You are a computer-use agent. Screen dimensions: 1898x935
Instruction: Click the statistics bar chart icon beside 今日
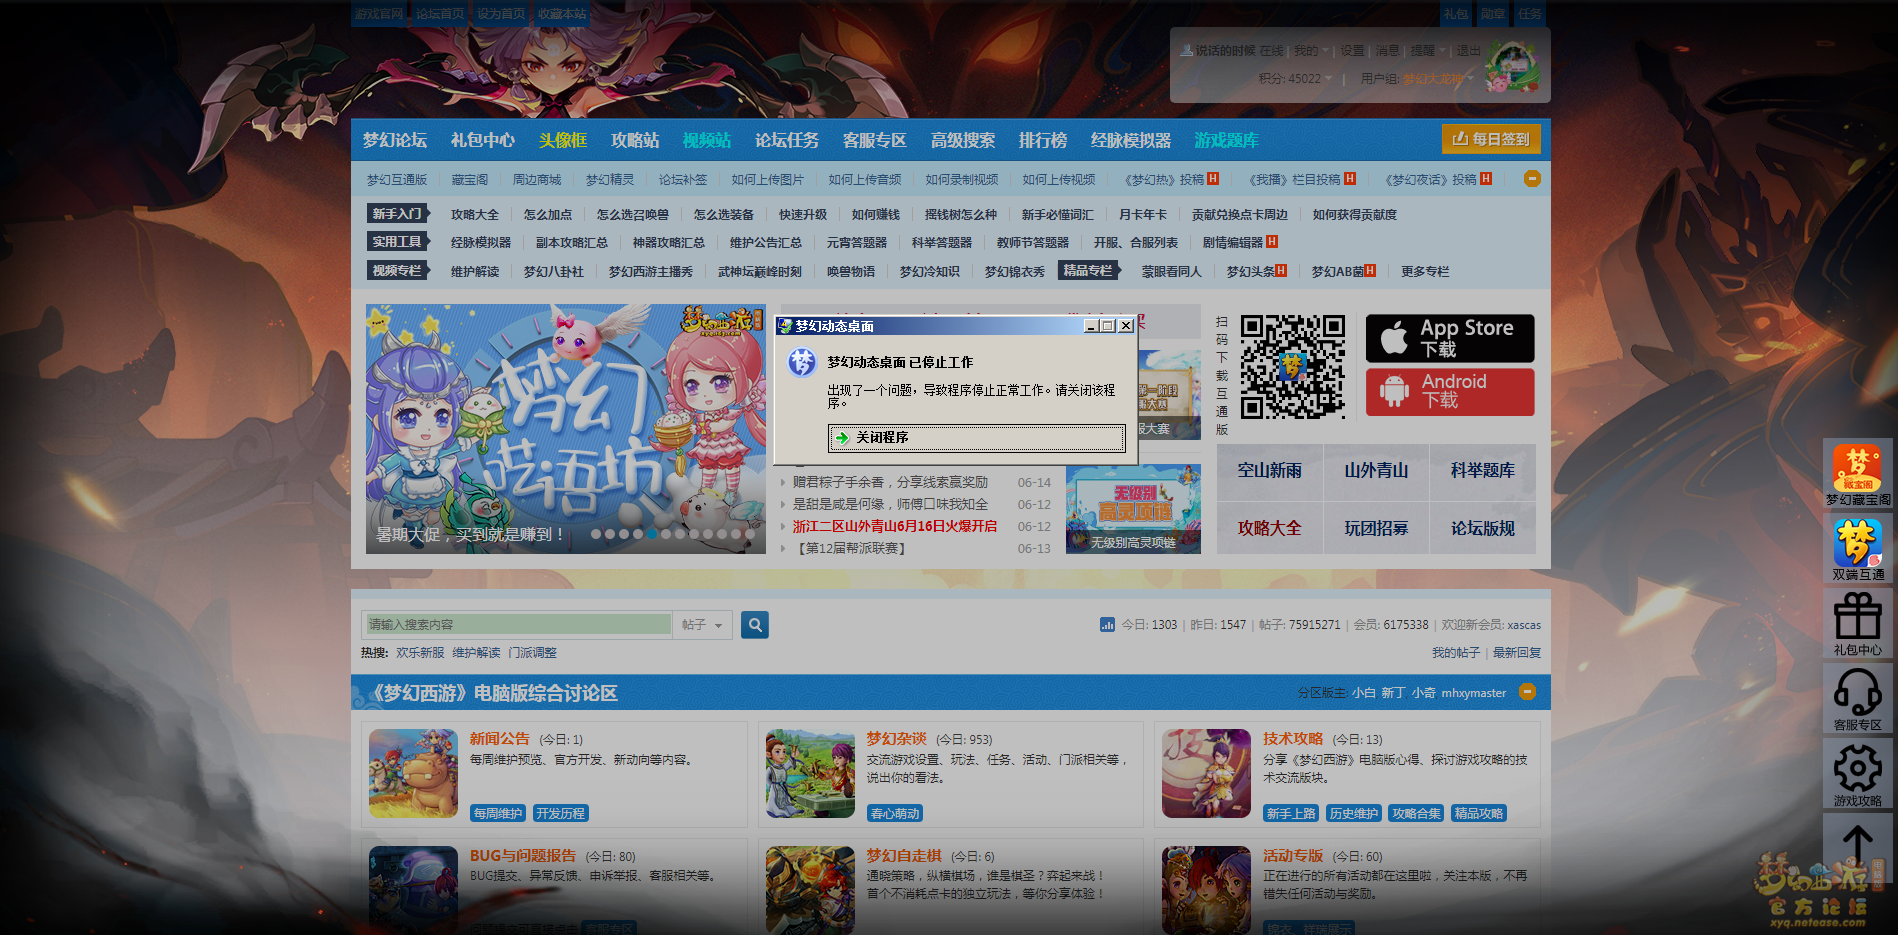1107,625
